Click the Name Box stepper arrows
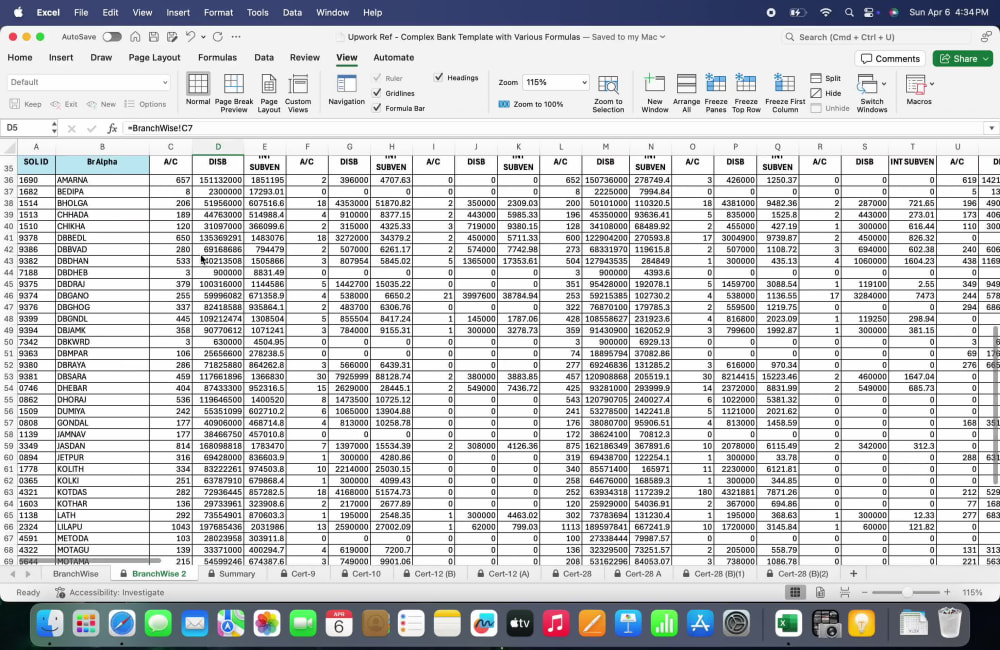 [54, 128]
